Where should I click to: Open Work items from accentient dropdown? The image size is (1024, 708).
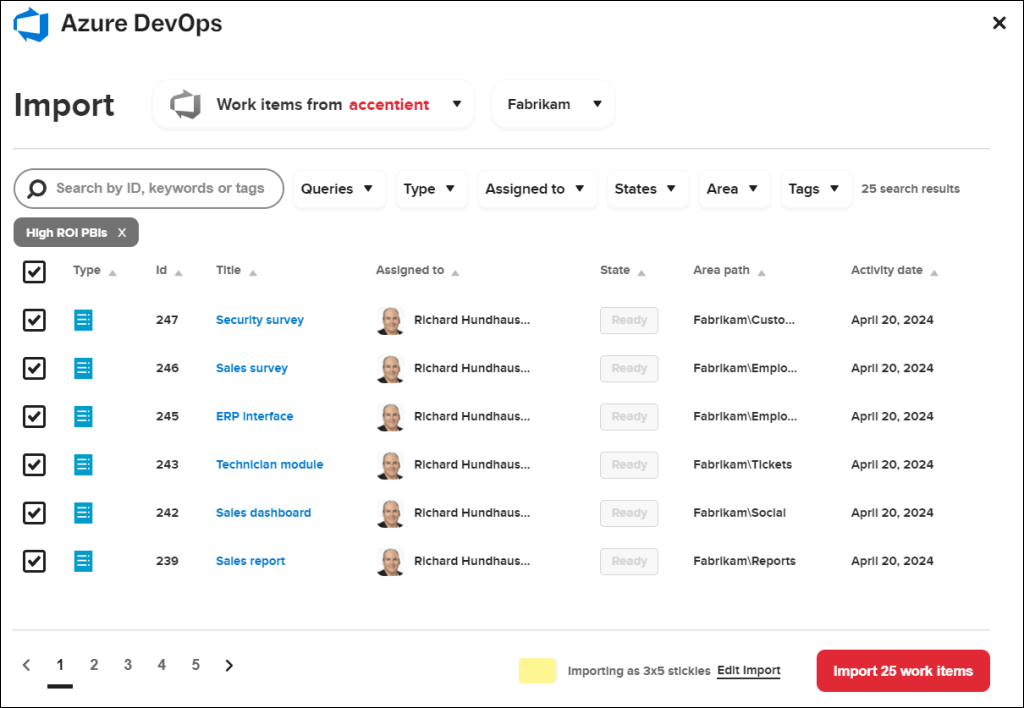tap(313, 105)
